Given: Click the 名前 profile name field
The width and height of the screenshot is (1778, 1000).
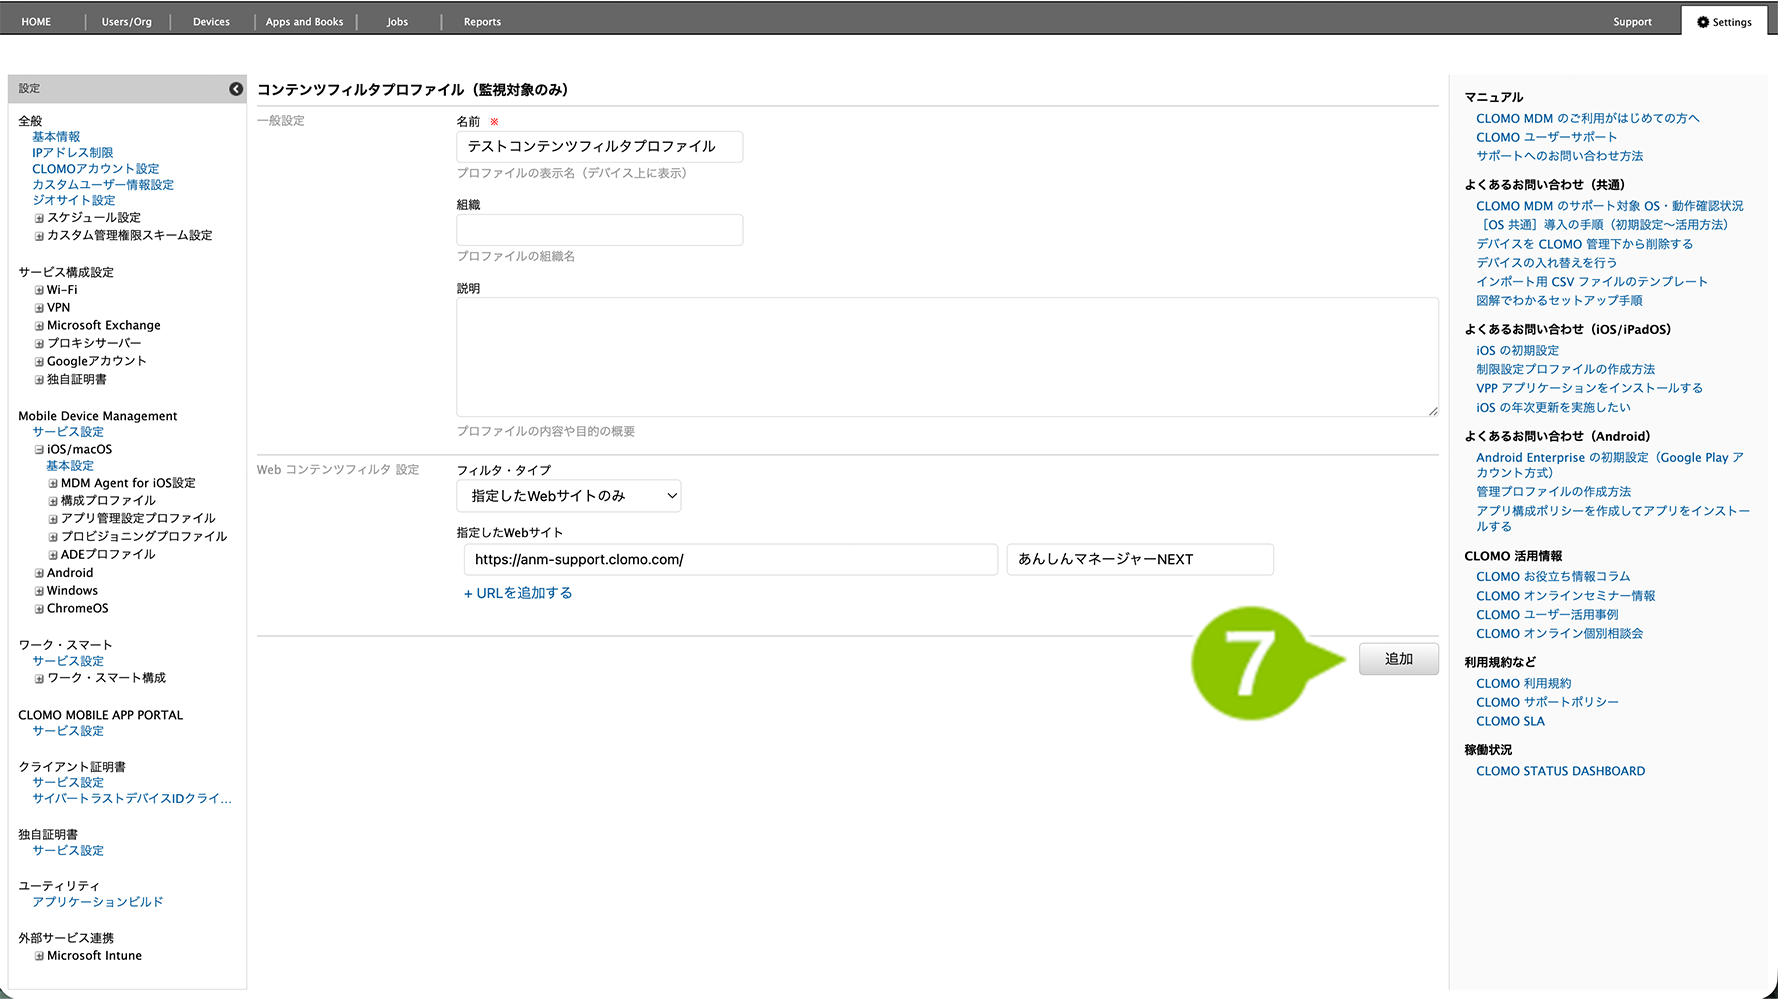Looking at the screenshot, I should (x=599, y=147).
